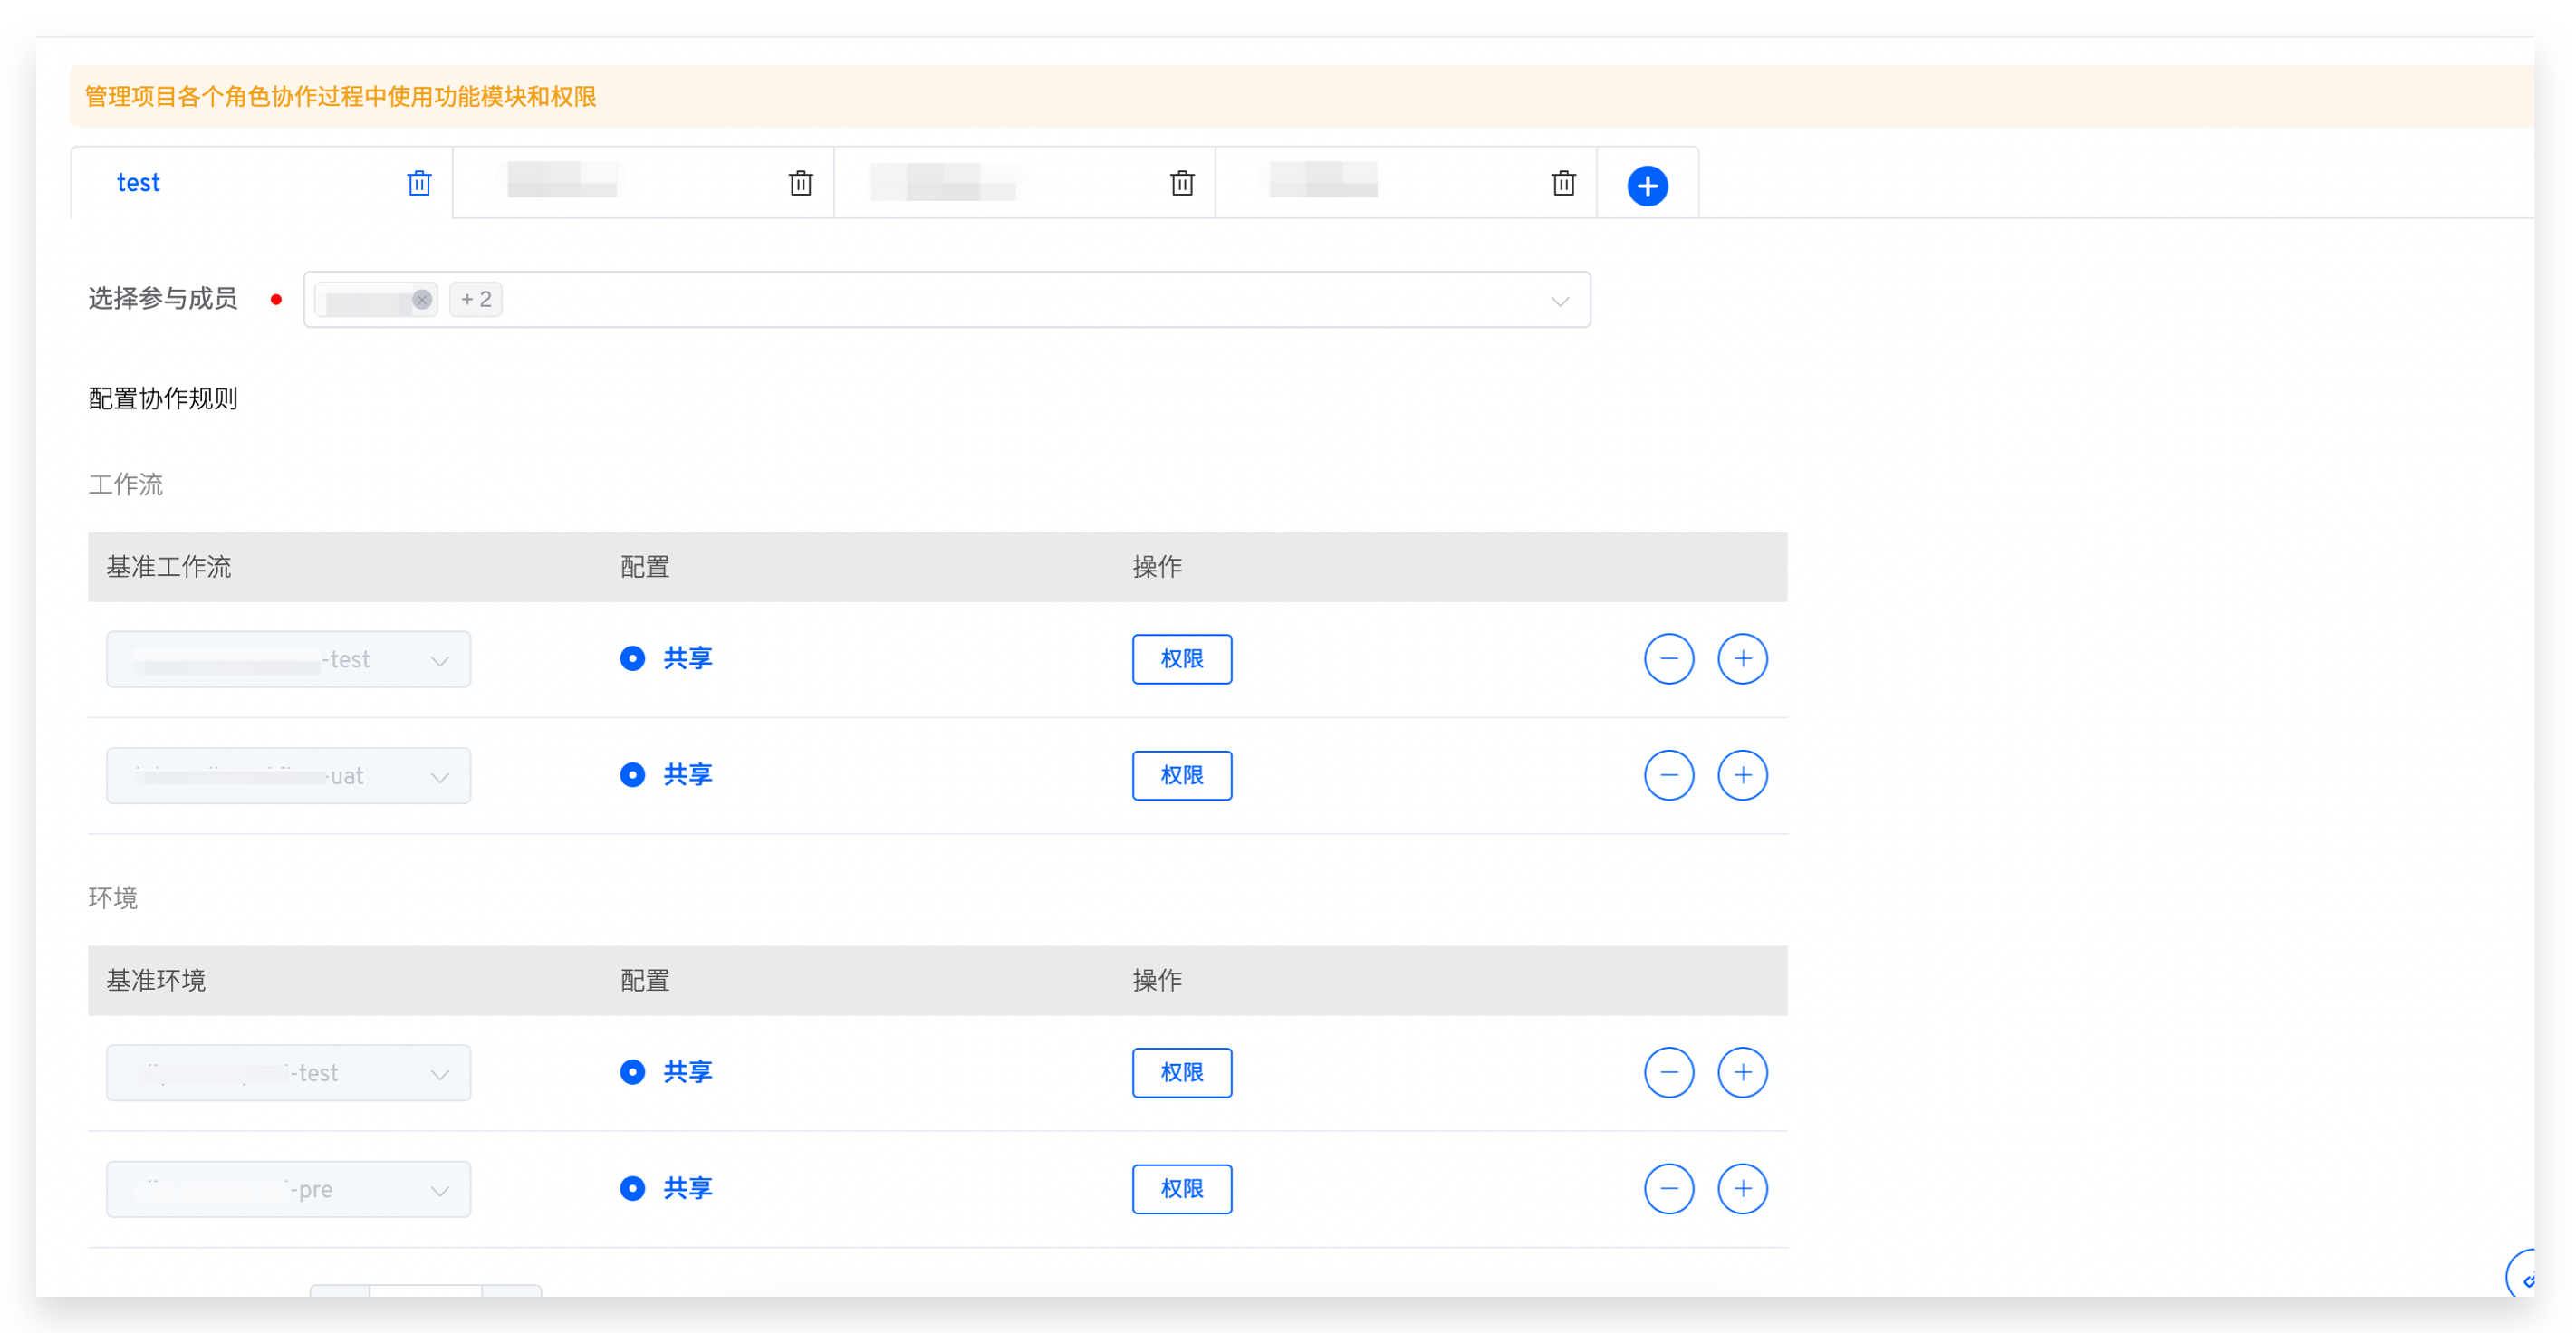Open the -uat baseline workflow dropdown

tap(288, 776)
